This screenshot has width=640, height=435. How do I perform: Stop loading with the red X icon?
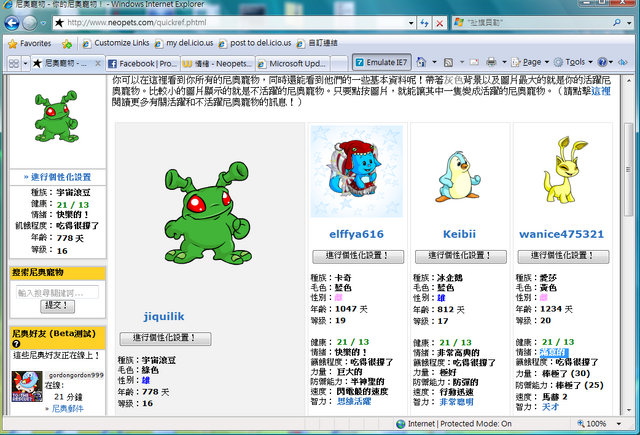(440, 23)
